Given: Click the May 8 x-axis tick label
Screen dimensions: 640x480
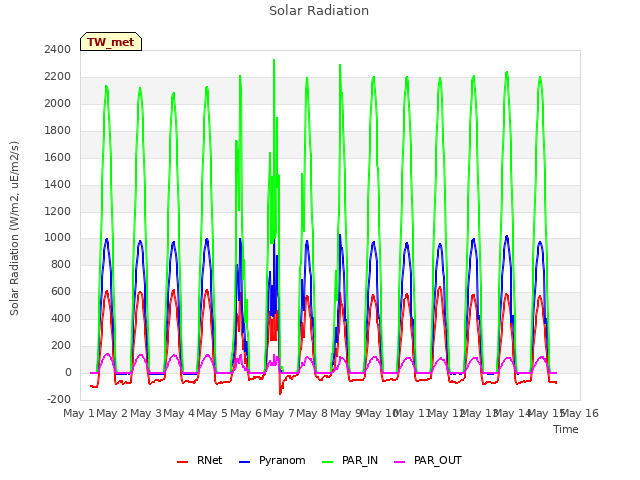Looking at the screenshot, I should [312, 413].
